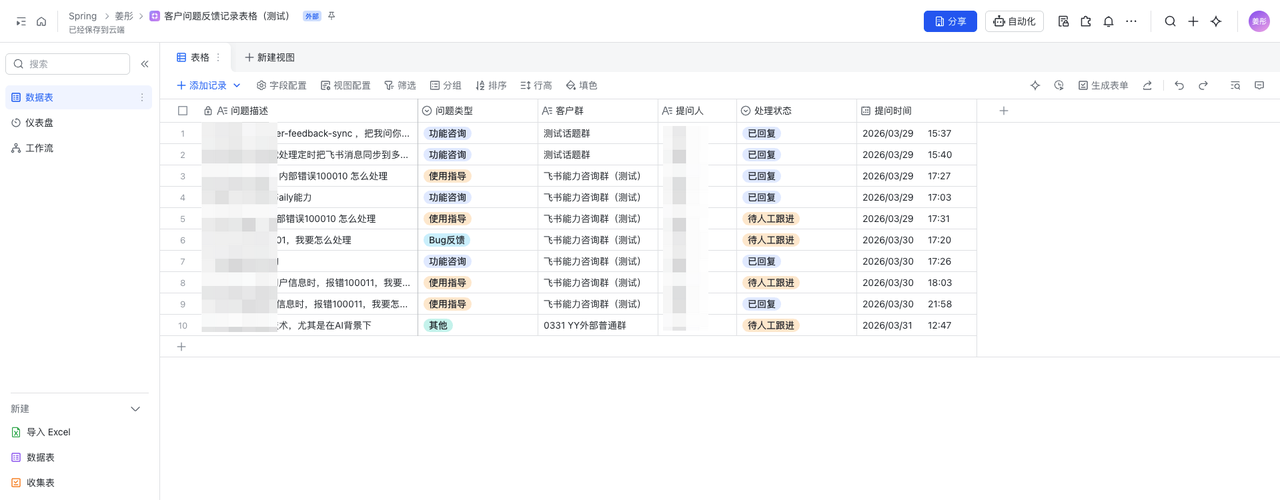This screenshot has width=1280, height=500.
Task: Open 工作流 in the sidebar
Action: 39,148
